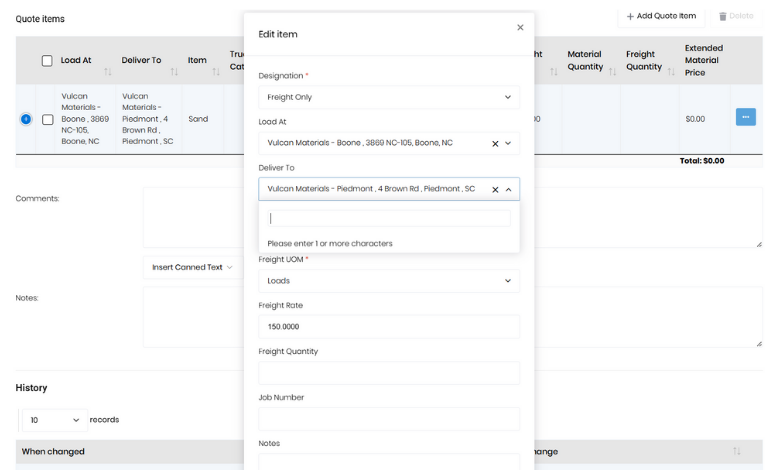Click the Add Quote Item button
The image size is (780, 470).
tap(661, 16)
